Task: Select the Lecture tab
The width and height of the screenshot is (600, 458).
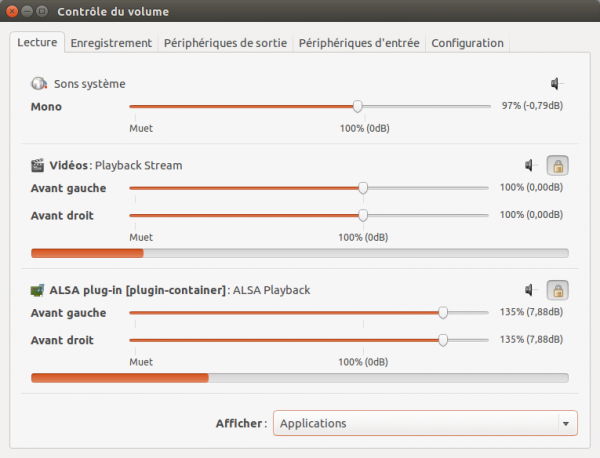Action: coord(38,43)
